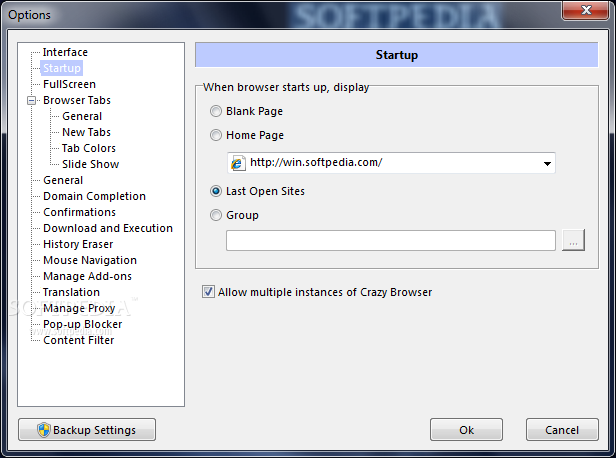Go to Confirmations settings
This screenshot has height=458, width=616.
(x=79, y=212)
